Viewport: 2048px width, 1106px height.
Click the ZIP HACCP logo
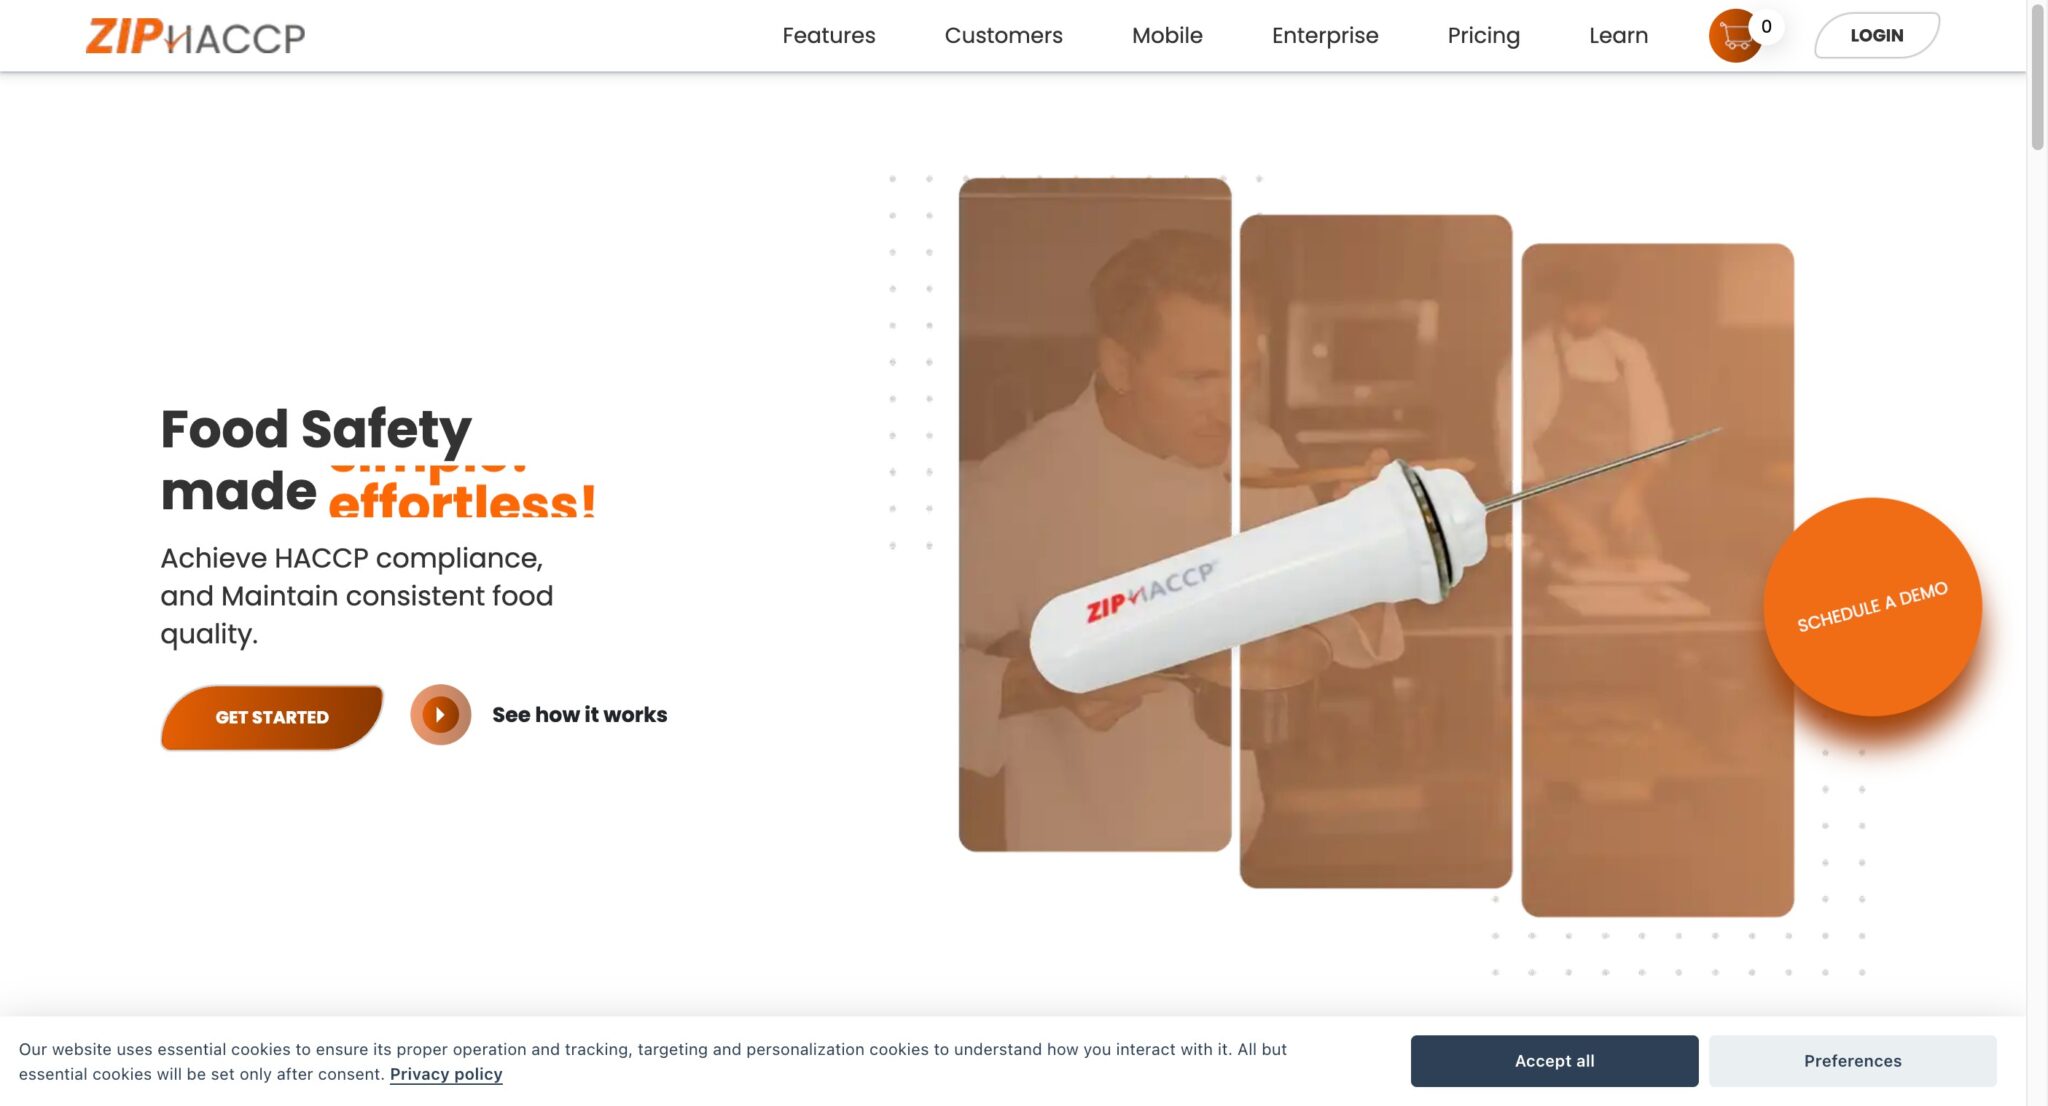(195, 36)
